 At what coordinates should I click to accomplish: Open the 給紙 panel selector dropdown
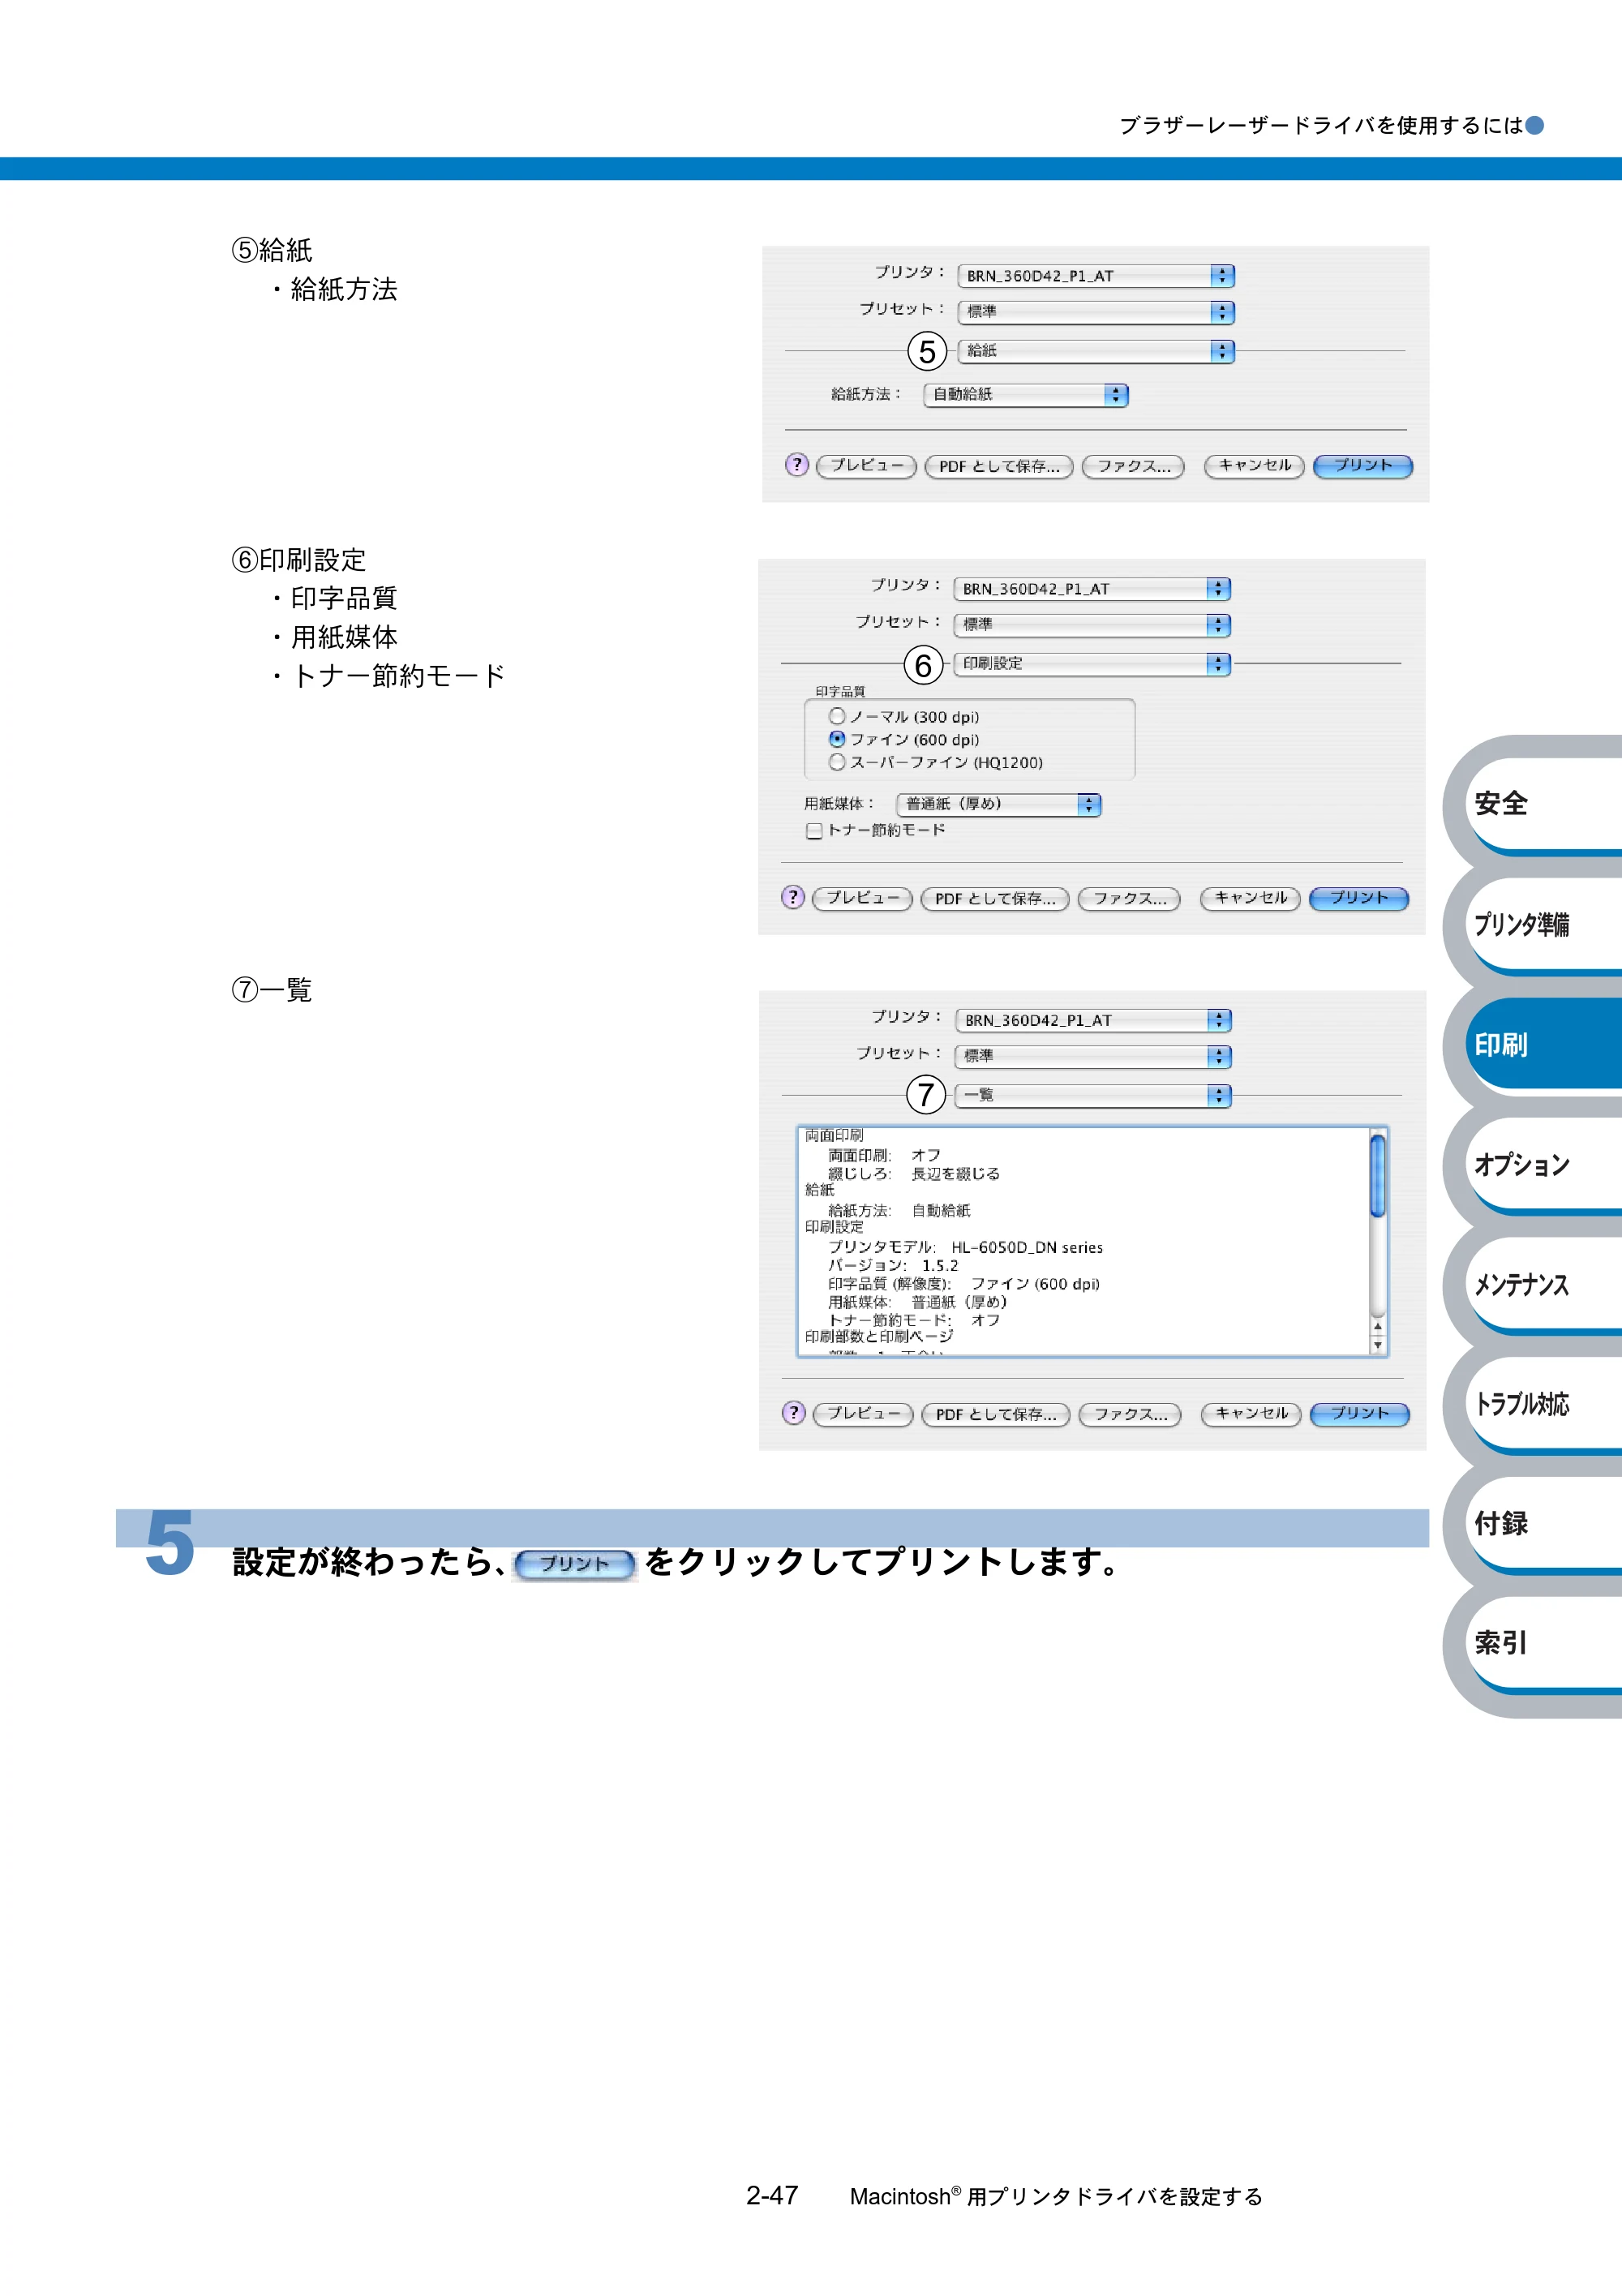[1096, 351]
